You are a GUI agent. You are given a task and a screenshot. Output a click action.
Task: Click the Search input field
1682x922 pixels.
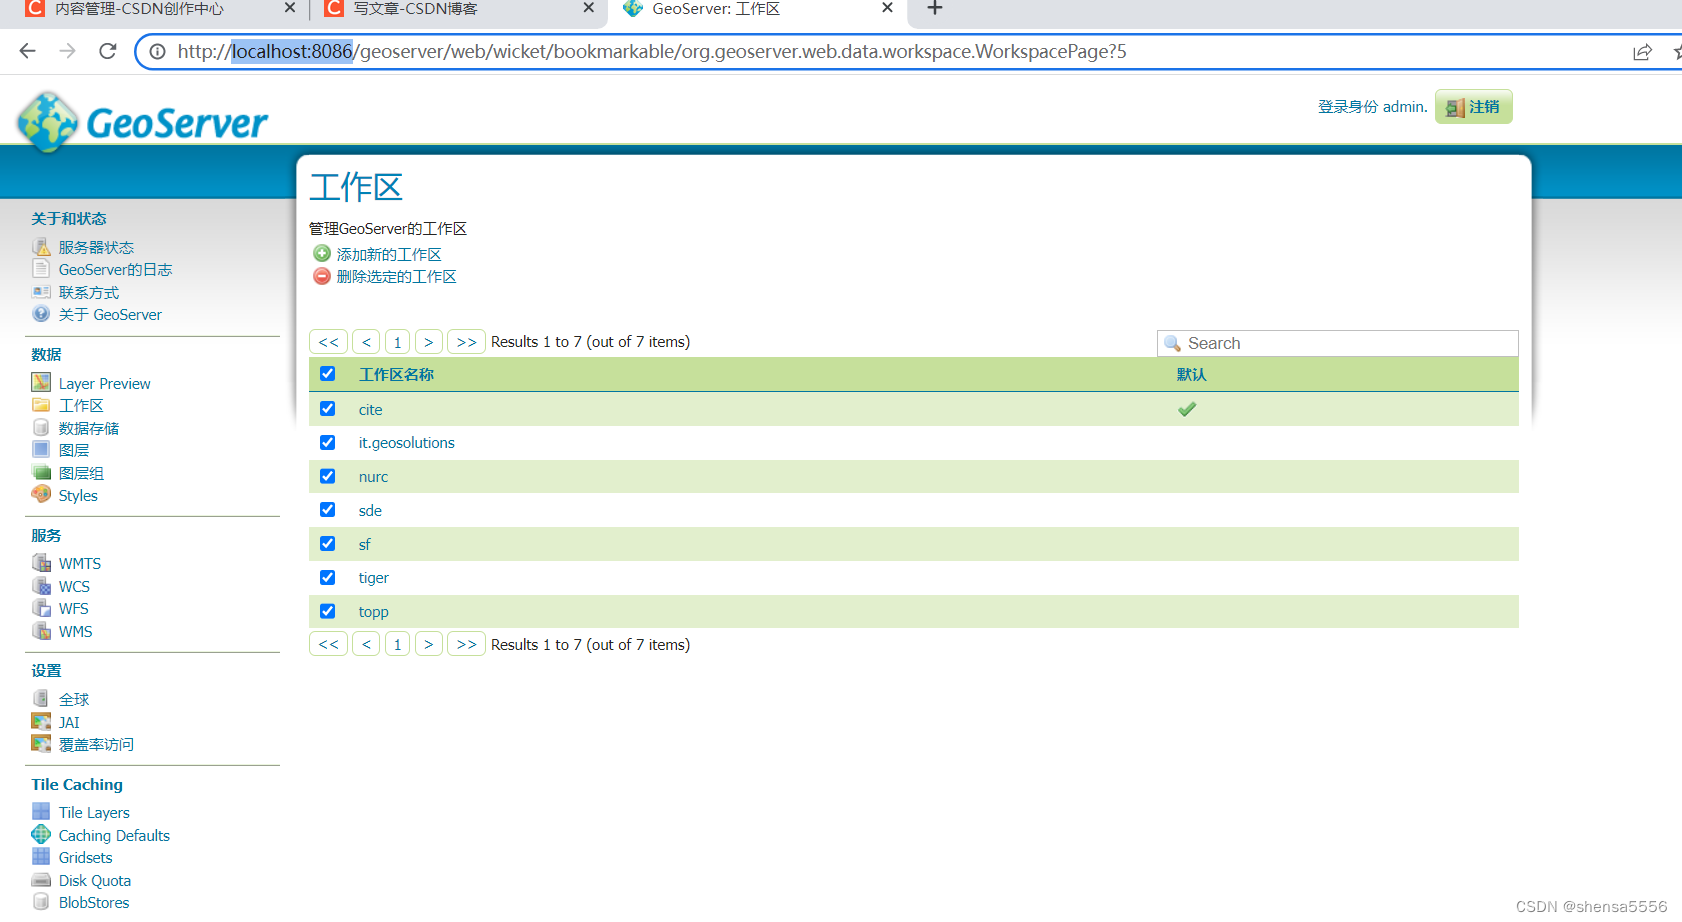tap(1338, 343)
